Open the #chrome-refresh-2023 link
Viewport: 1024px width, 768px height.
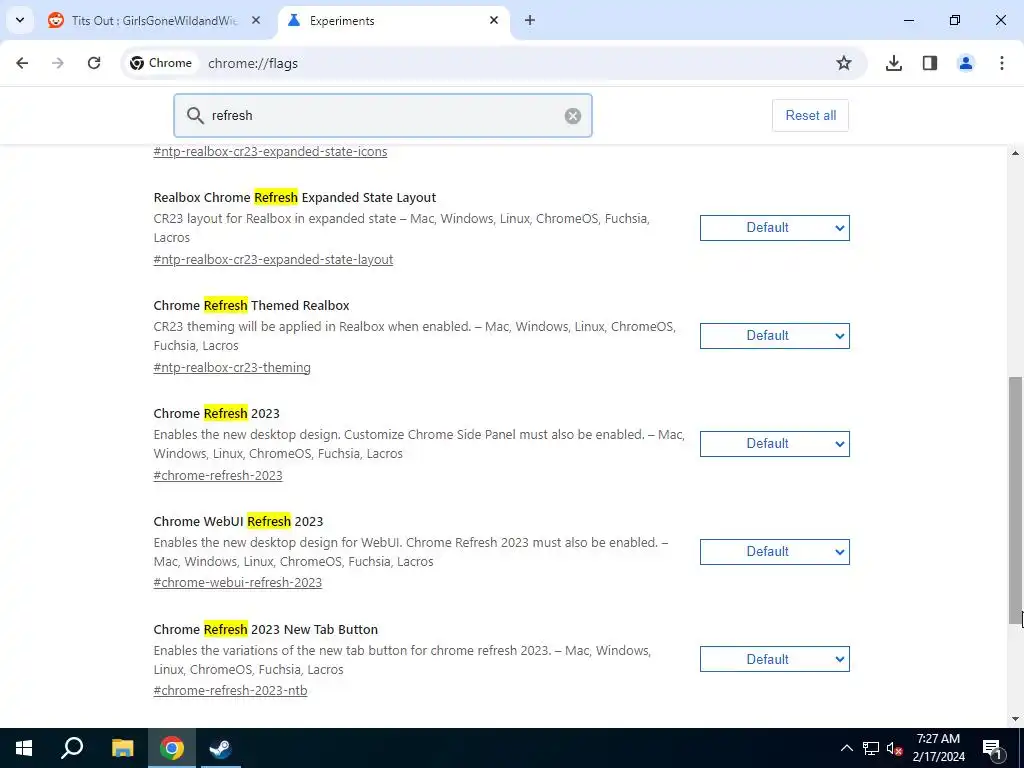pos(218,475)
